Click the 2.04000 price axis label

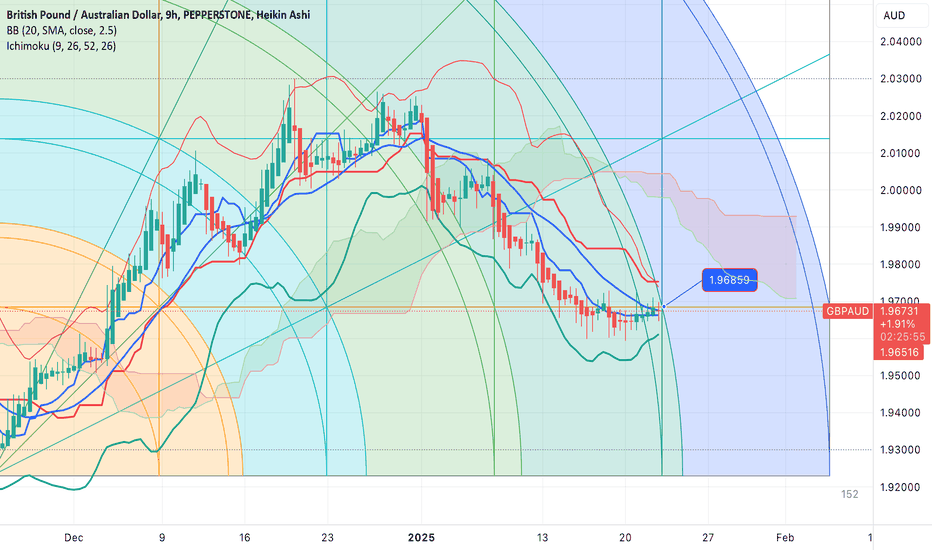(x=900, y=42)
